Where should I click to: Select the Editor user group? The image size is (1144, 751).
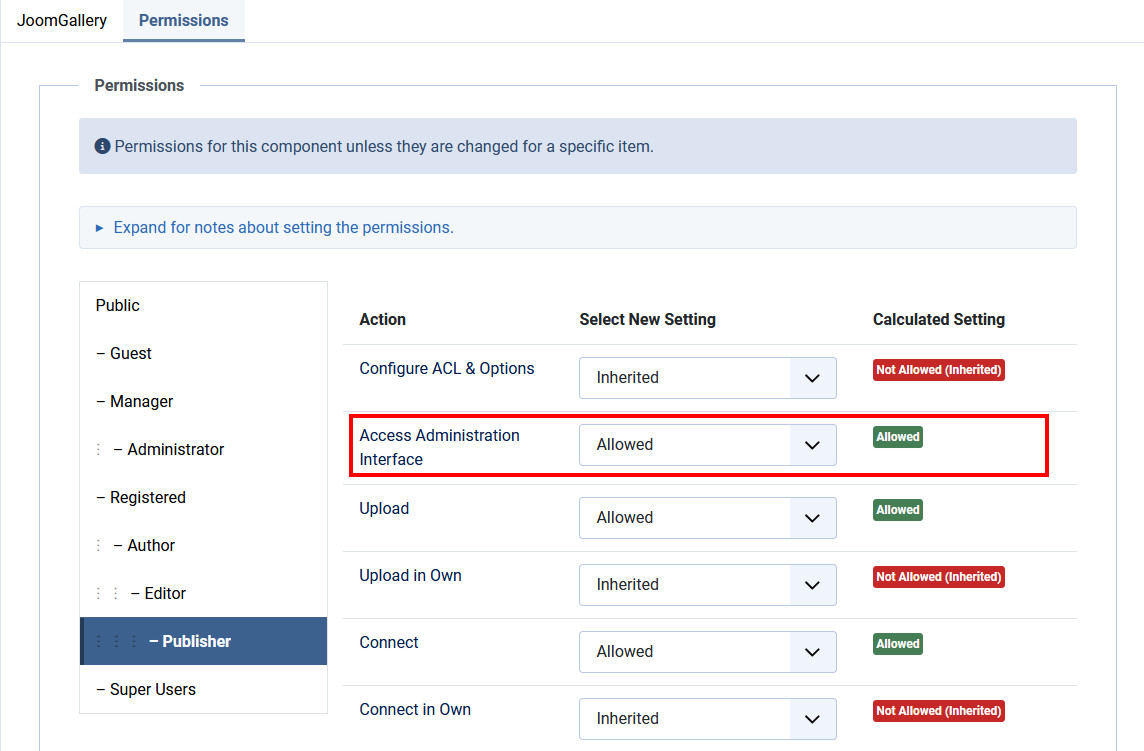pyautogui.click(x=204, y=593)
